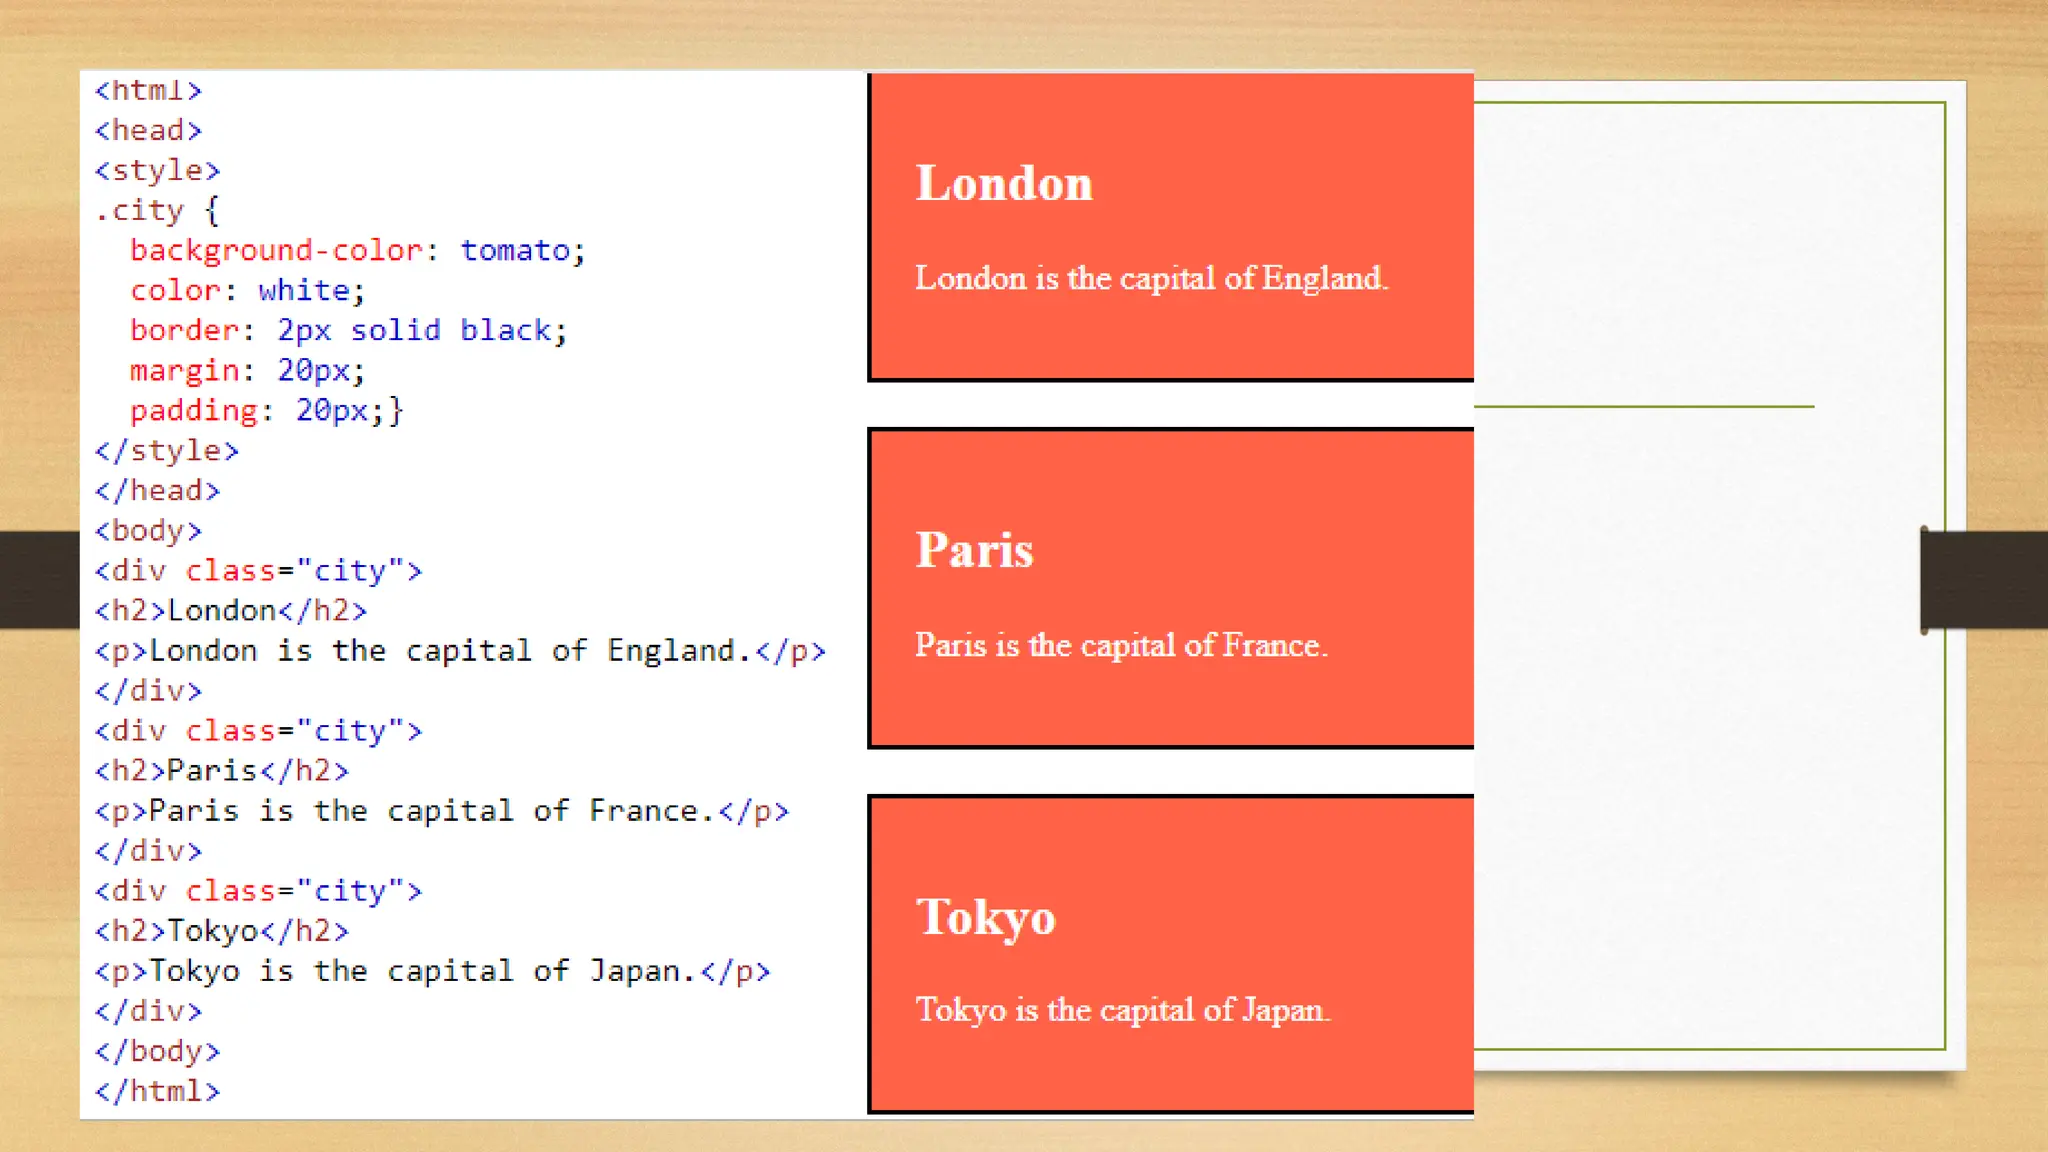Screen dimensions: 2048x1152
Task: Click the closing </head> tag
Action: [157, 491]
